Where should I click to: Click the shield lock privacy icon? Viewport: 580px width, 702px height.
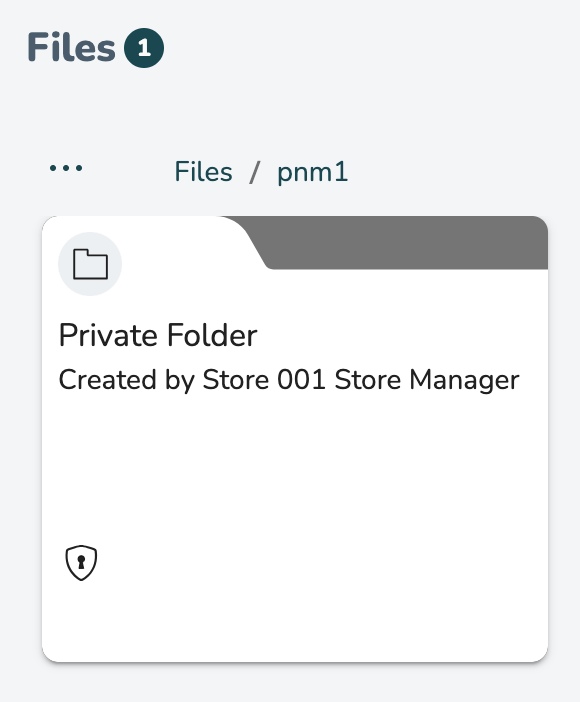point(81,563)
